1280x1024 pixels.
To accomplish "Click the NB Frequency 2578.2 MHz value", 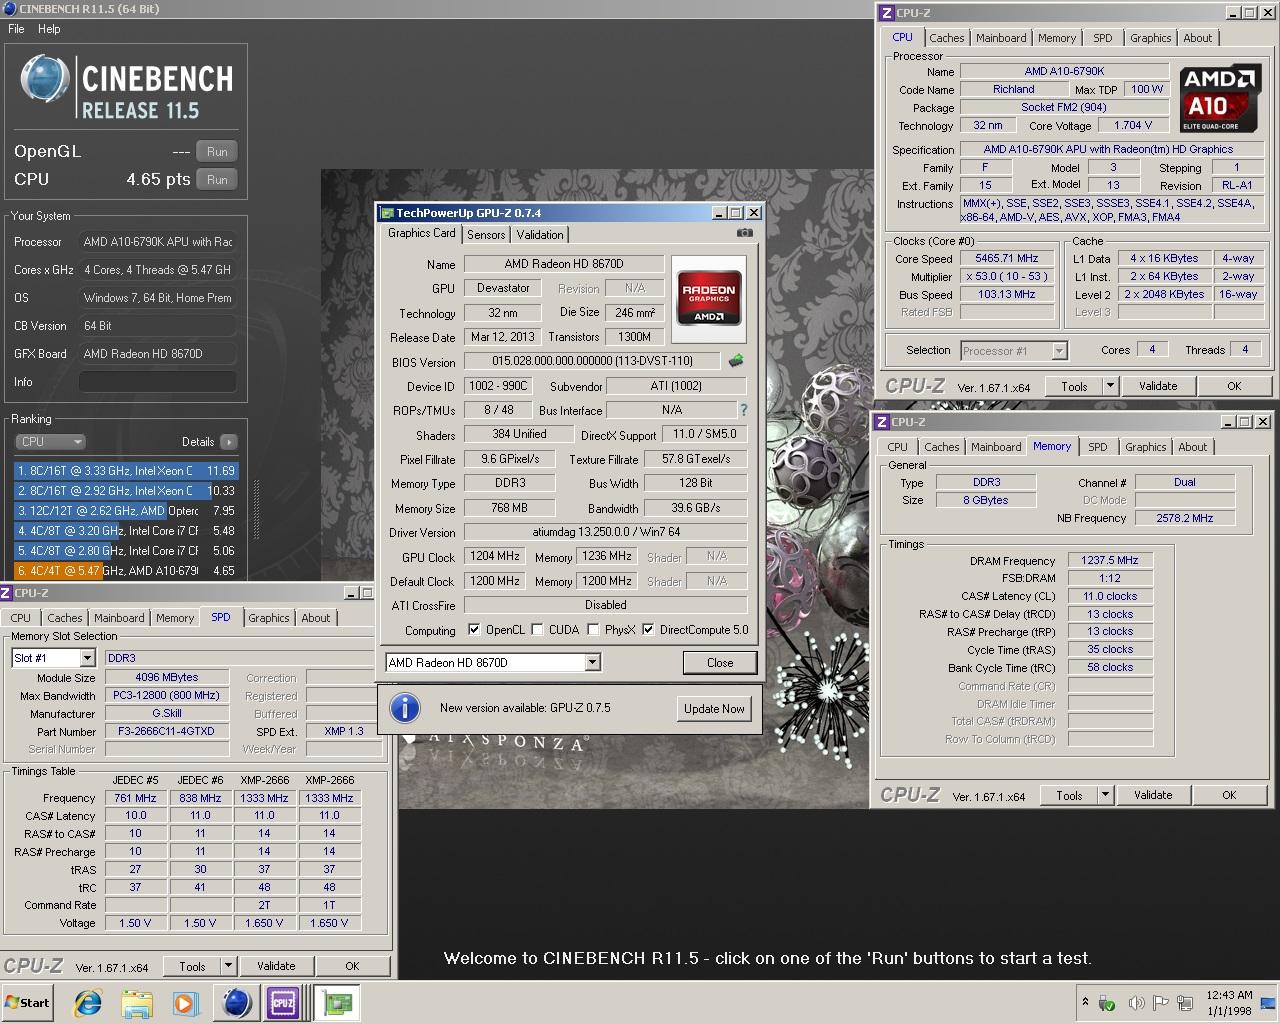I will tap(1184, 518).
